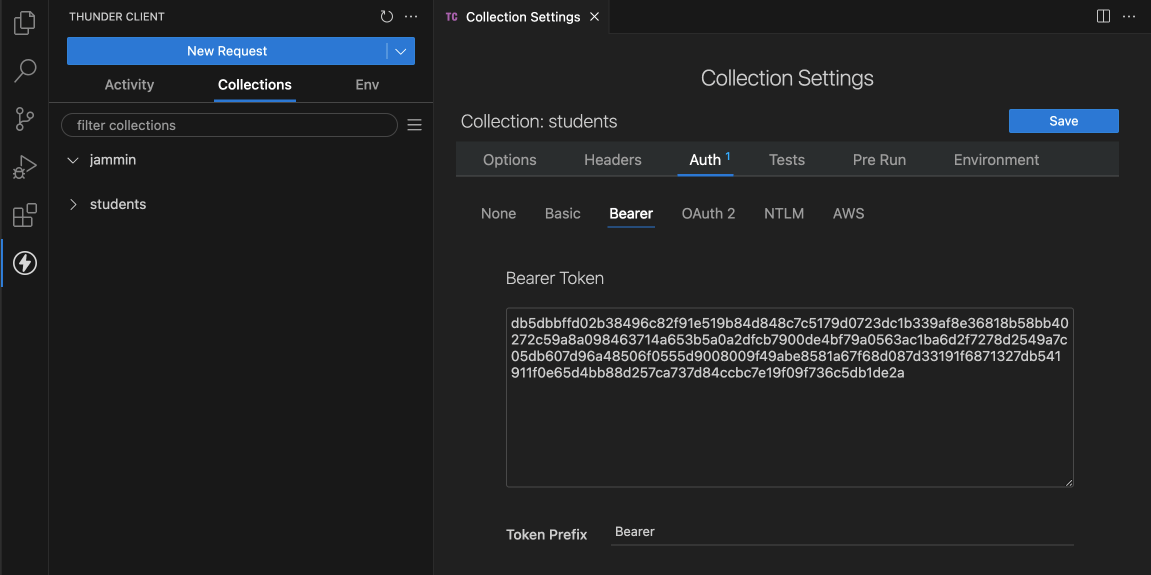This screenshot has width=1151, height=575.
Task: Open editor more actions ellipsis
Action: [x=1128, y=16]
